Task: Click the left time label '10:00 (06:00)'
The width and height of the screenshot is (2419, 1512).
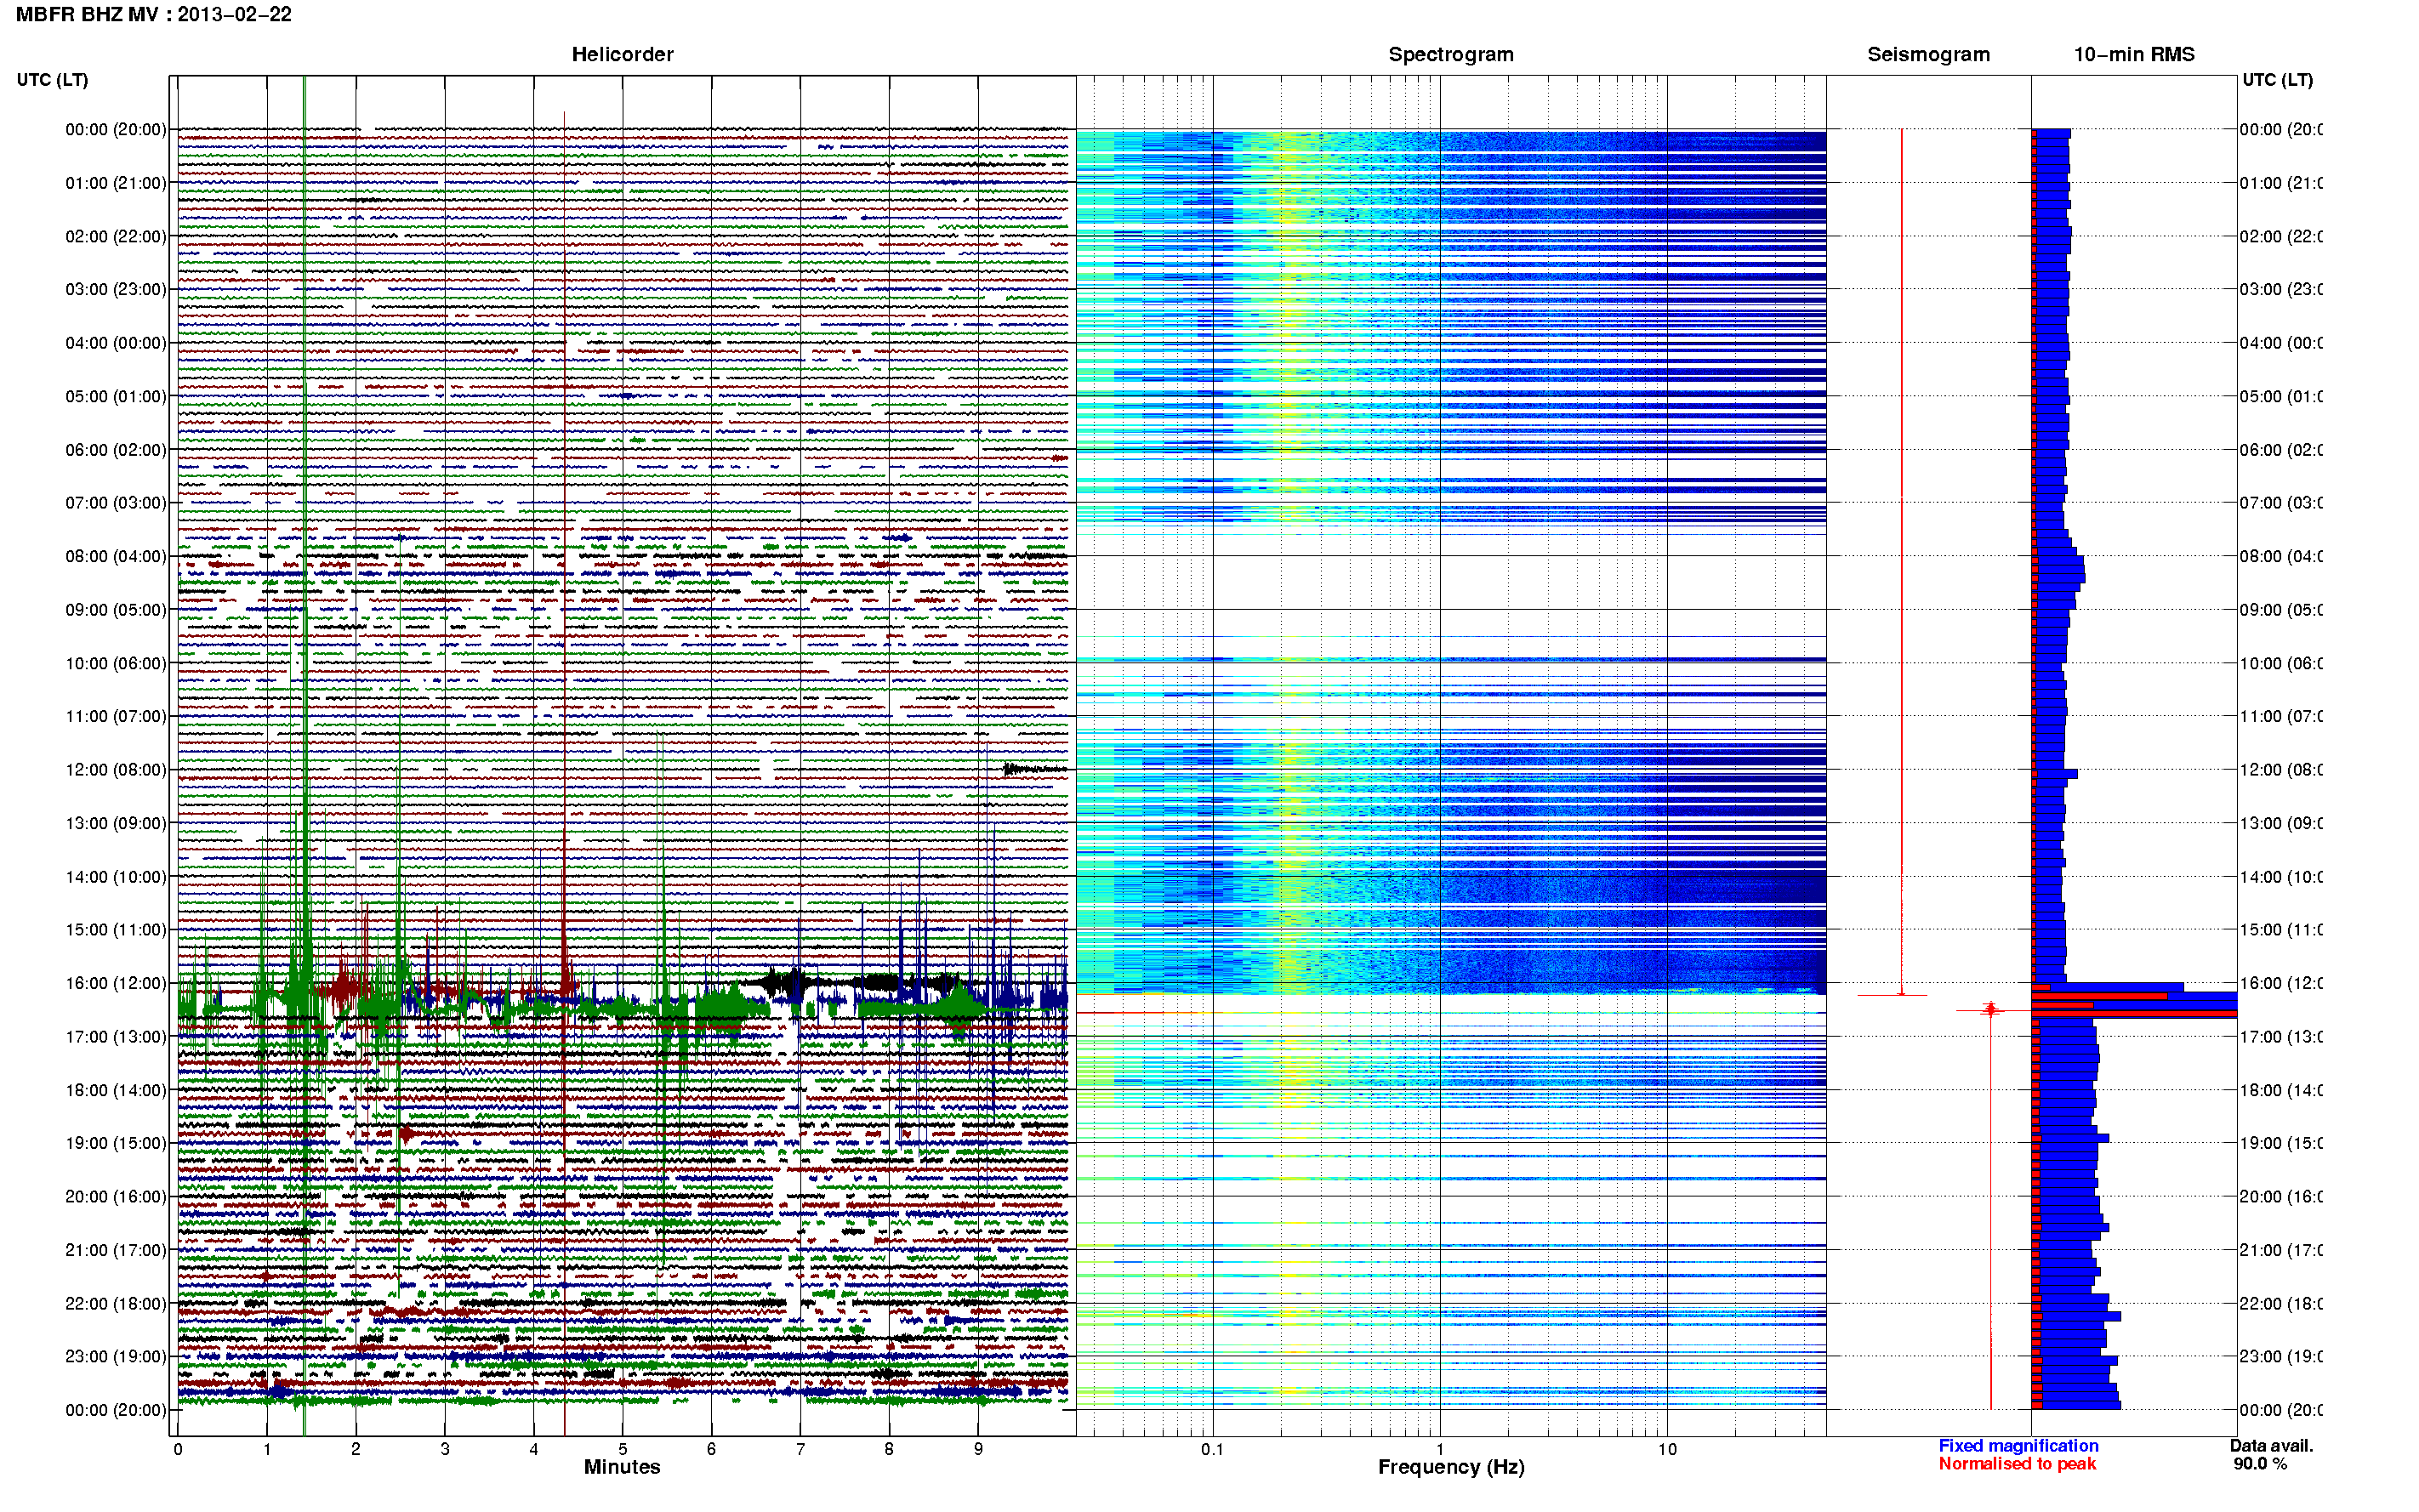Action: coord(116,663)
